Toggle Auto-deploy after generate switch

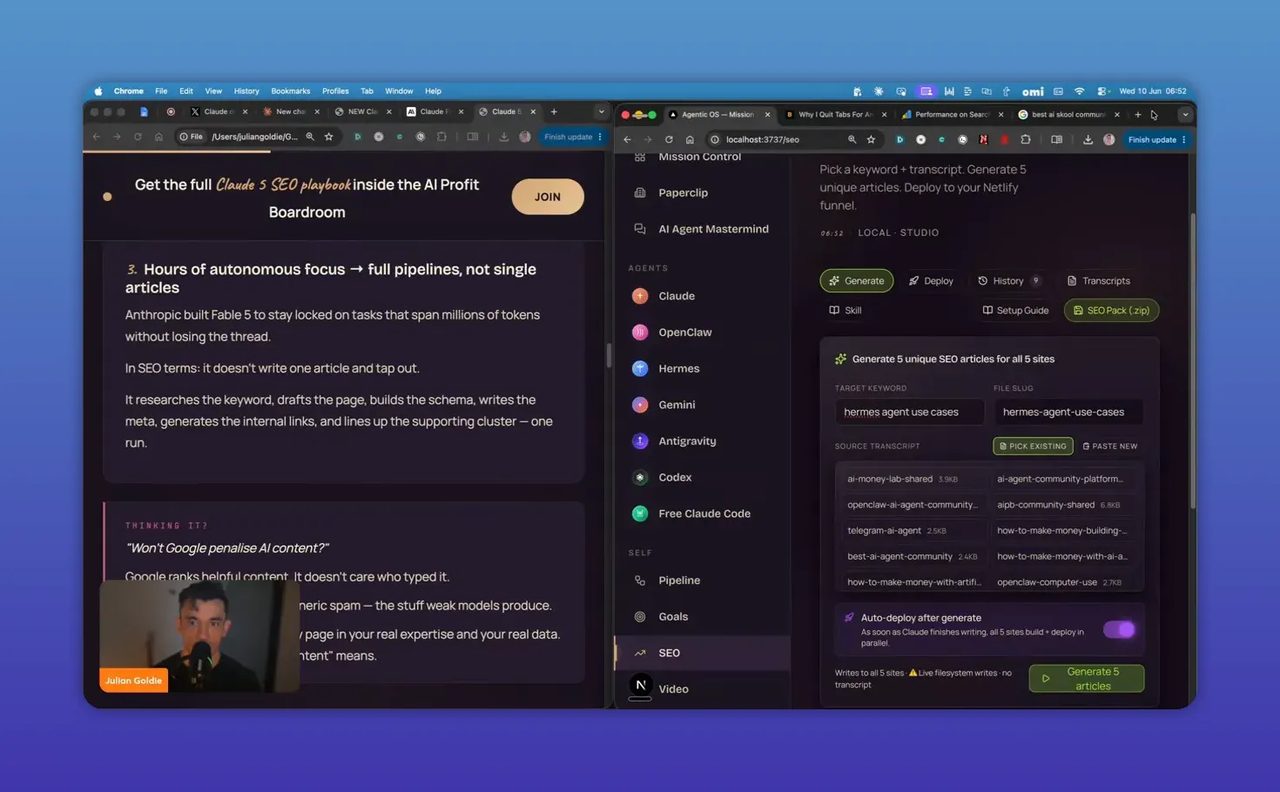pyautogui.click(x=1119, y=629)
